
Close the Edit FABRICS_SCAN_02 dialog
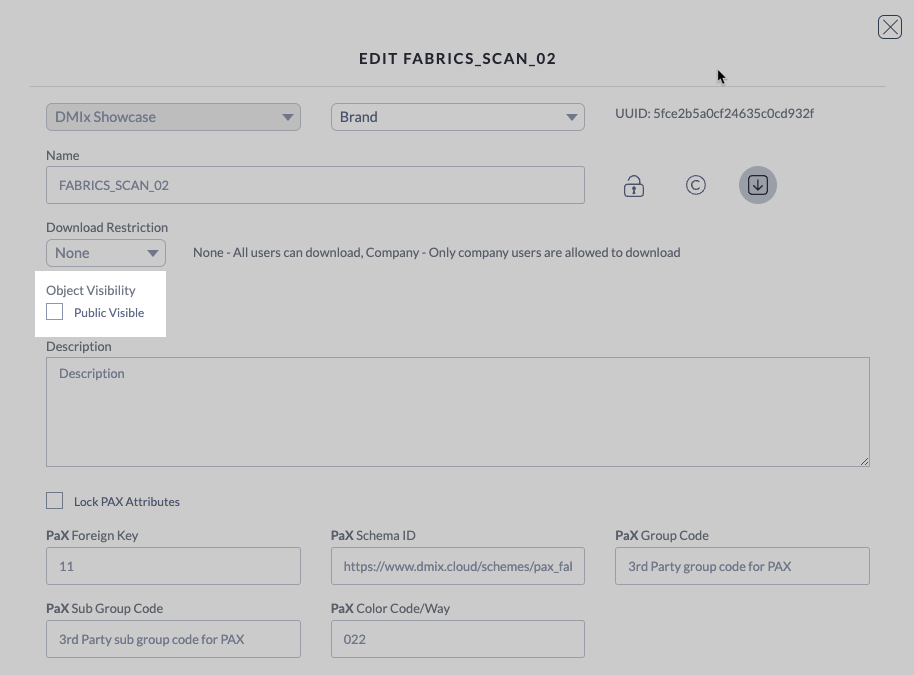tap(890, 27)
